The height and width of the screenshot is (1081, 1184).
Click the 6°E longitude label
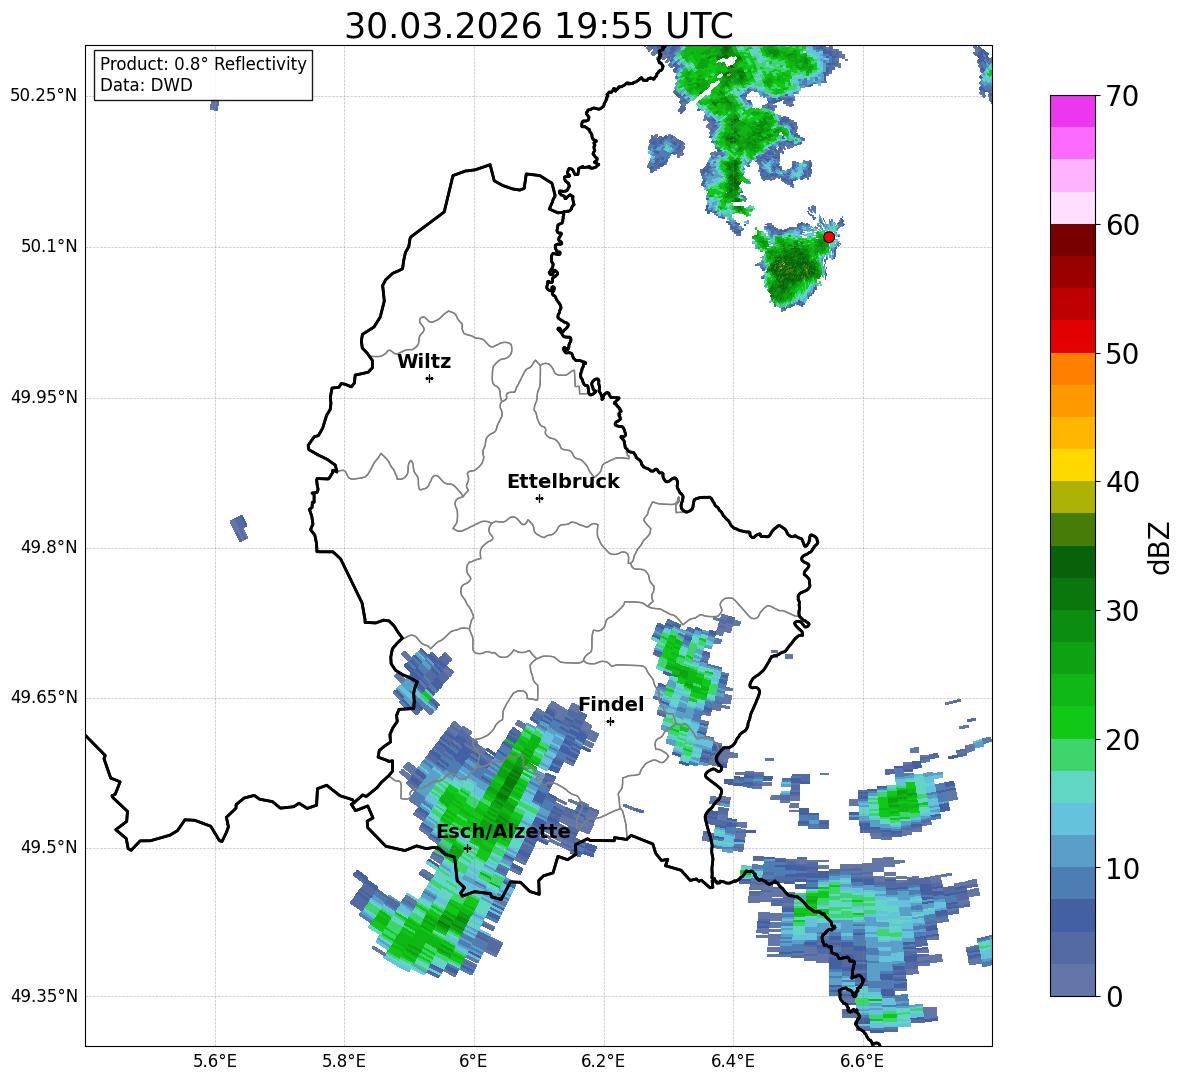coord(473,1062)
